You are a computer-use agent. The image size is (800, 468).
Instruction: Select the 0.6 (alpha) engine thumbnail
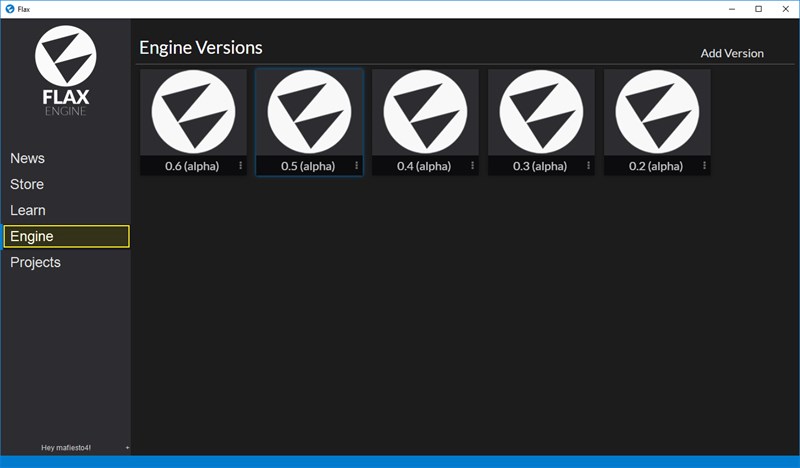(x=193, y=112)
